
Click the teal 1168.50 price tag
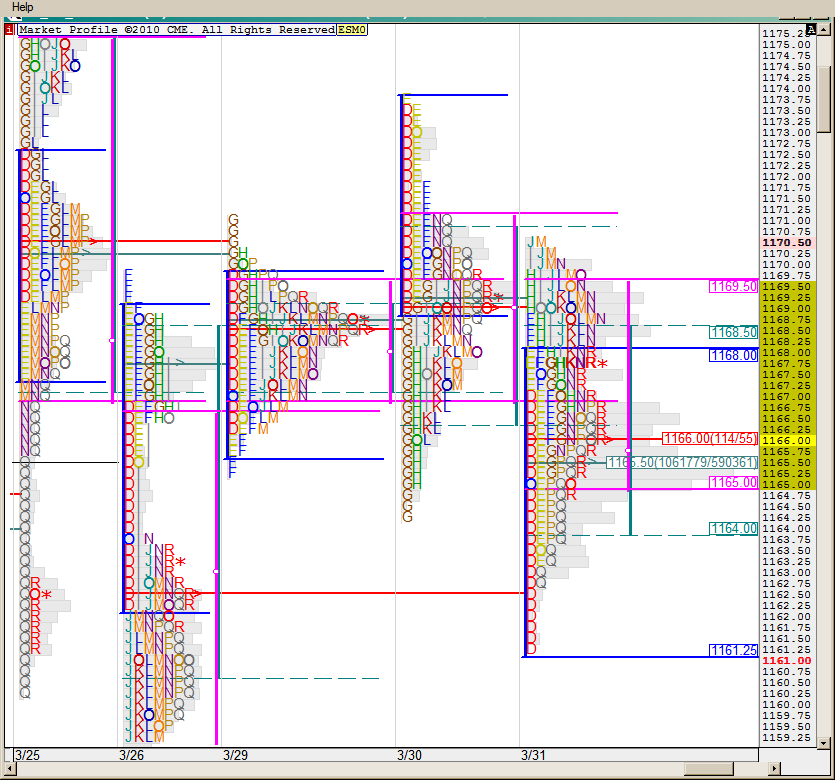point(733,332)
